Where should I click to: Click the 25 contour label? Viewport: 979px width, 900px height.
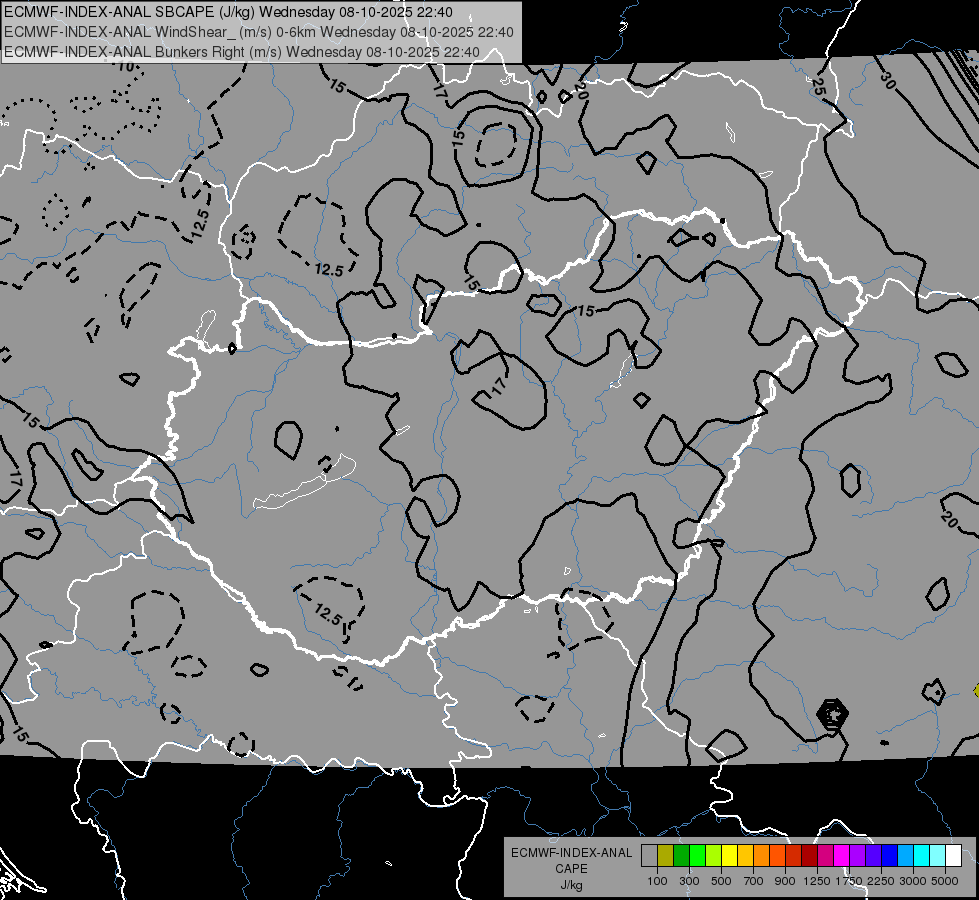(x=818, y=86)
